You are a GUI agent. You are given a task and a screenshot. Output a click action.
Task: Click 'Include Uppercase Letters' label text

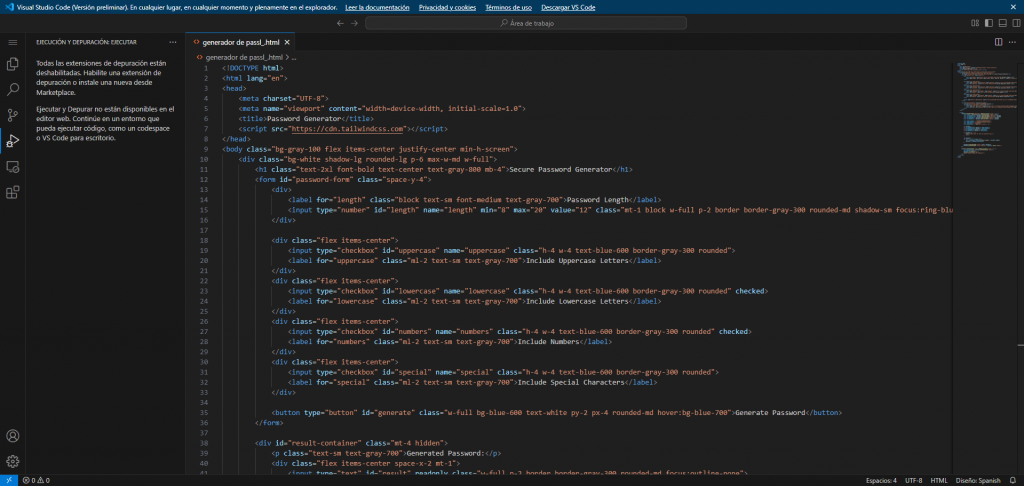(578, 261)
